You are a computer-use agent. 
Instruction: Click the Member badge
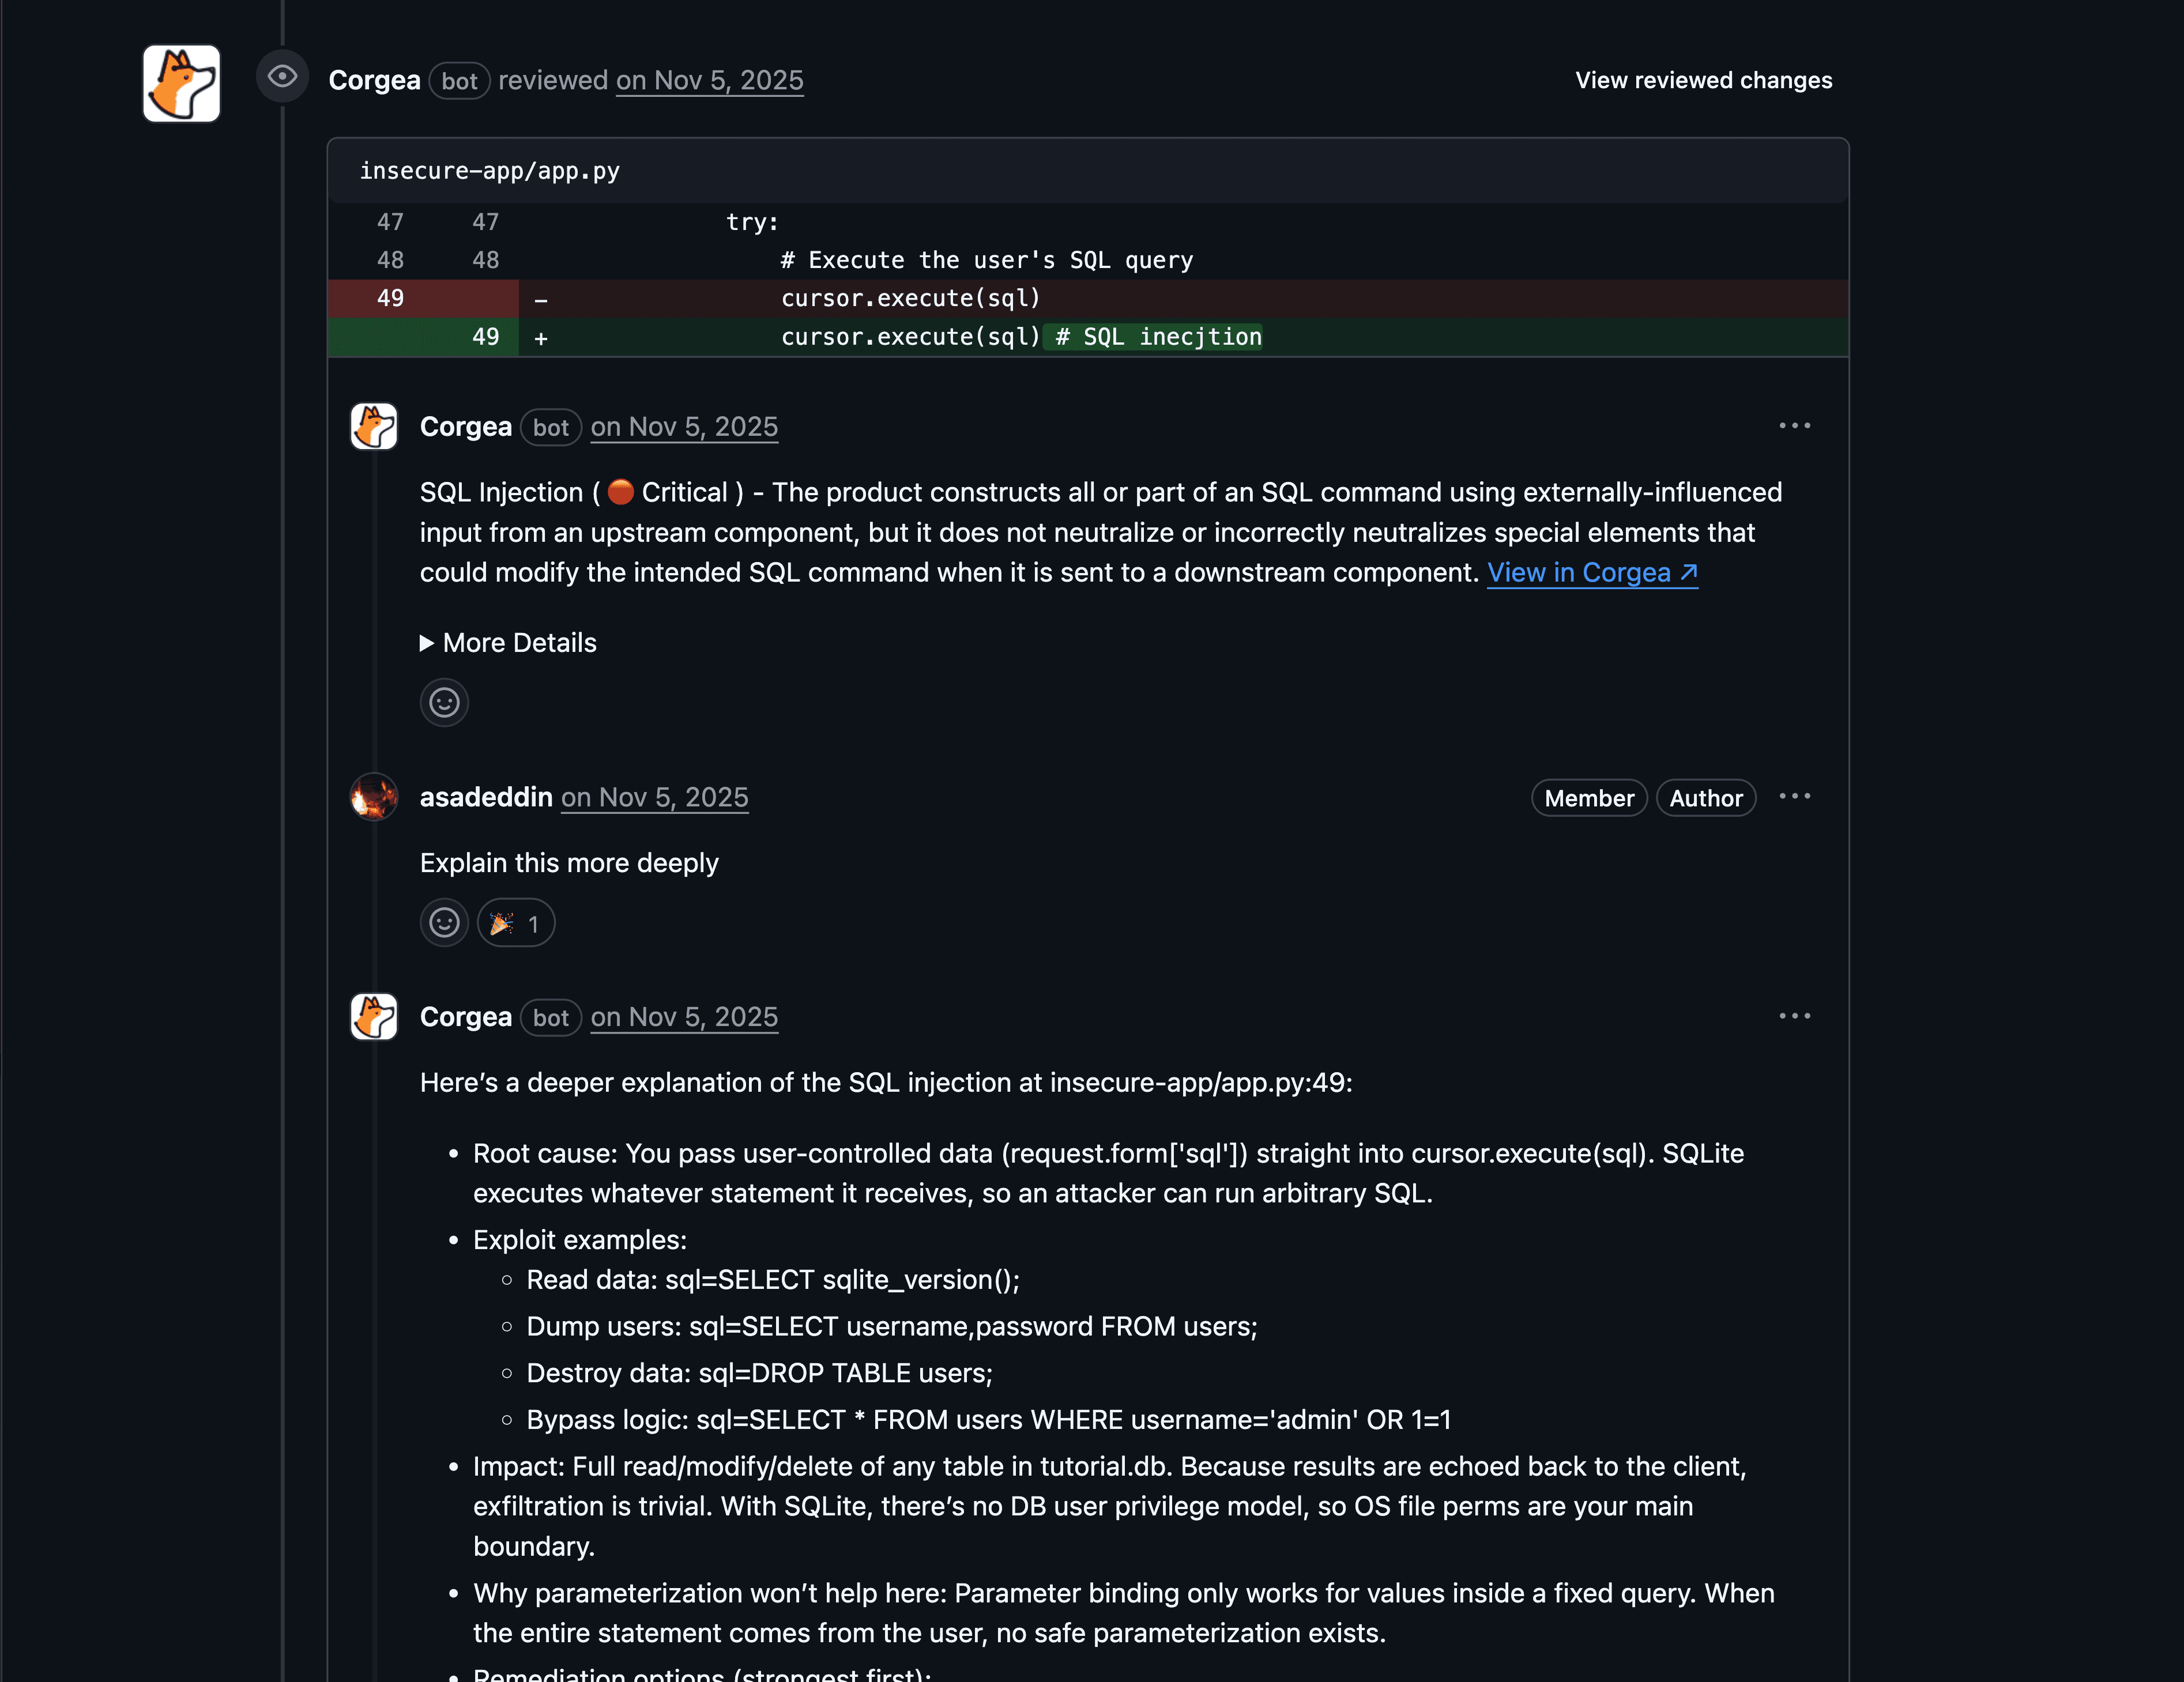pyautogui.click(x=1588, y=797)
